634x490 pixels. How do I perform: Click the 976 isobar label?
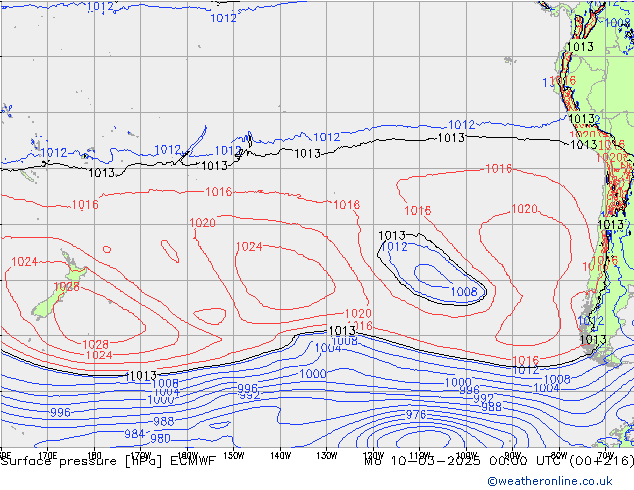tap(416, 414)
